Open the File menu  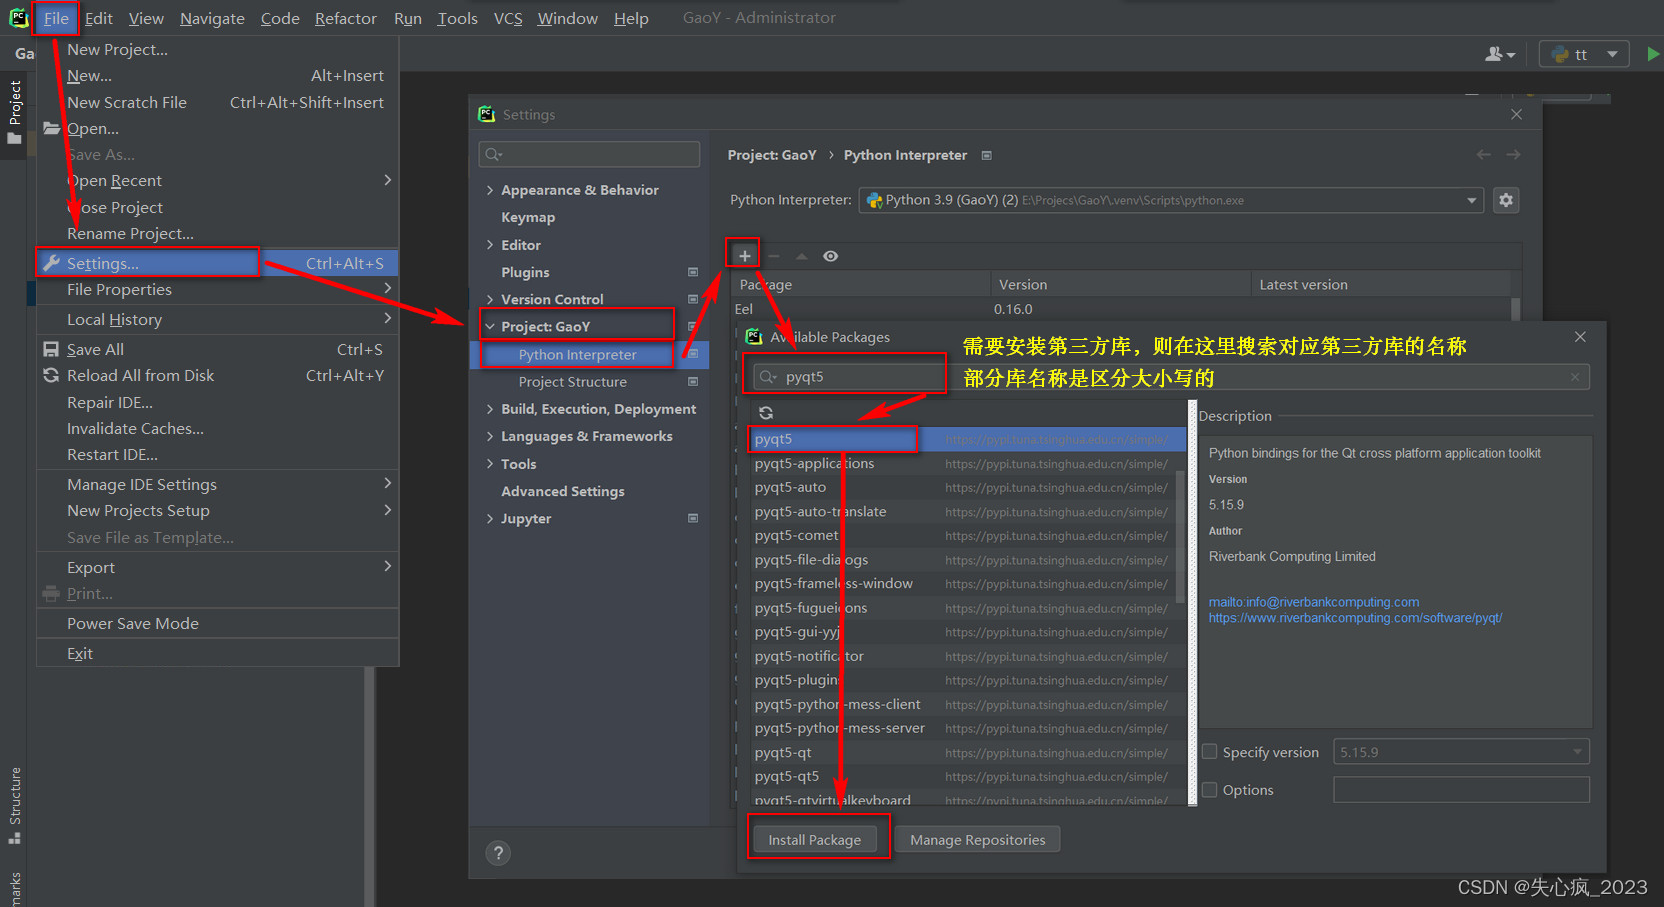tap(56, 18)
